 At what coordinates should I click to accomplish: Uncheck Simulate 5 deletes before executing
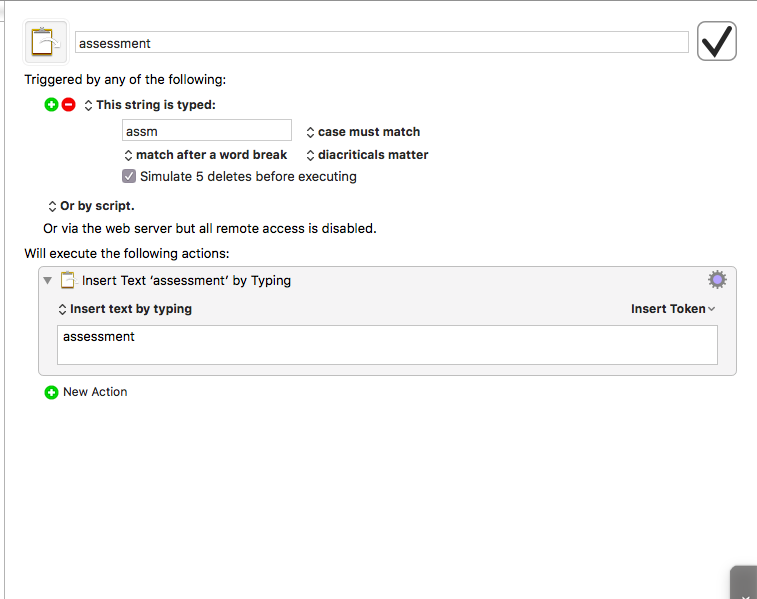pyautogui.click(x=129, y=177)
